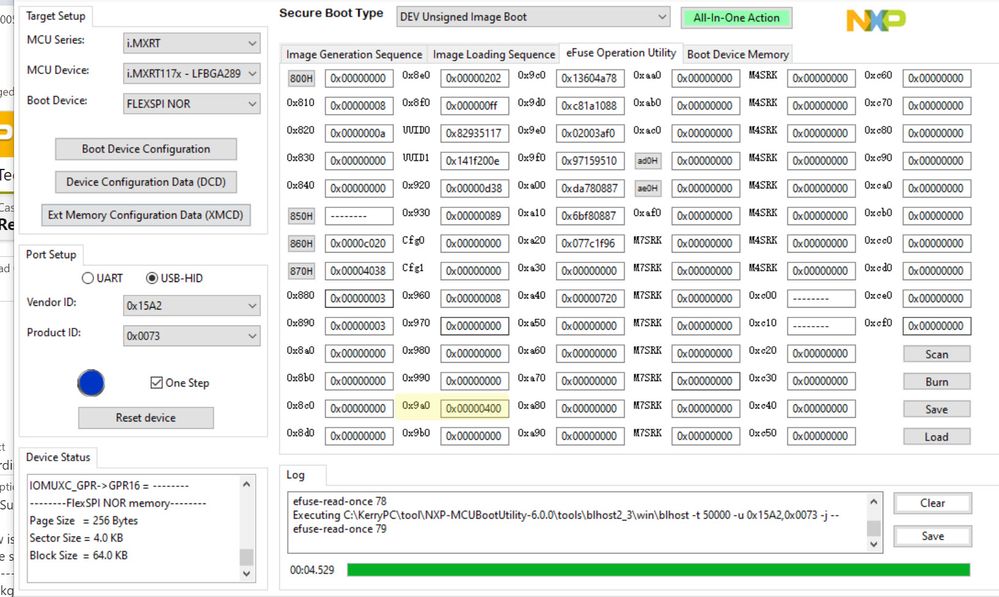Click the green progress bar

pyautogui.click(x=658, y=570)
